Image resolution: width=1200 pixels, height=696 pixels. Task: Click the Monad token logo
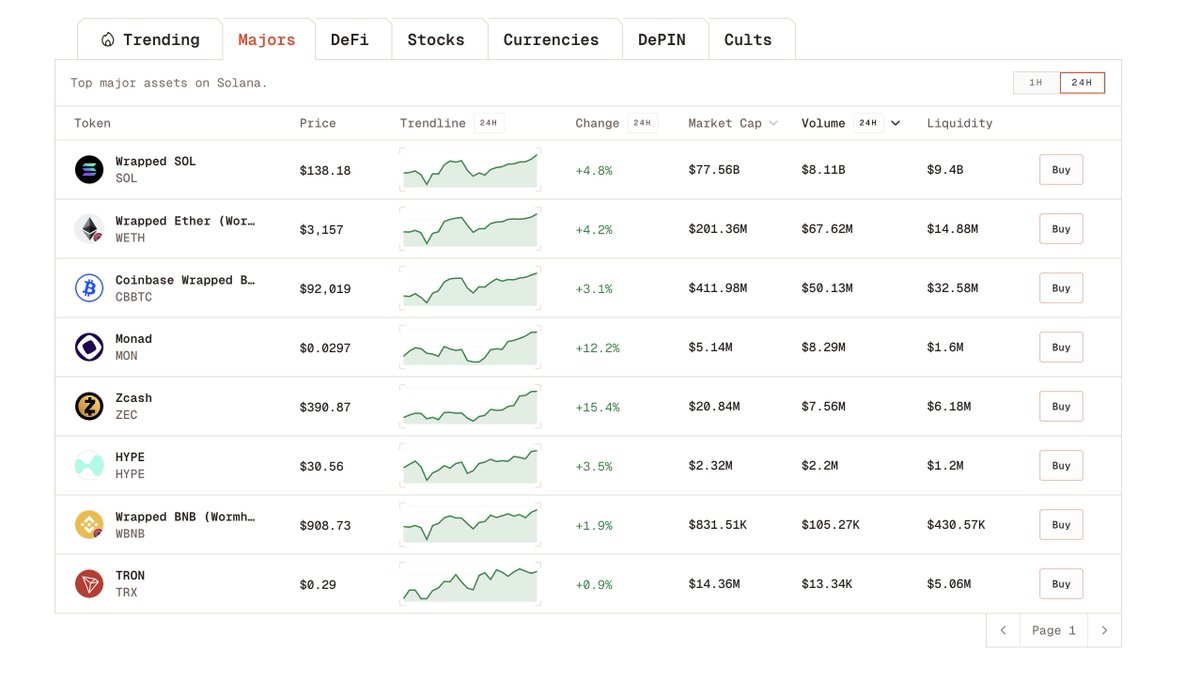(89, 347)
